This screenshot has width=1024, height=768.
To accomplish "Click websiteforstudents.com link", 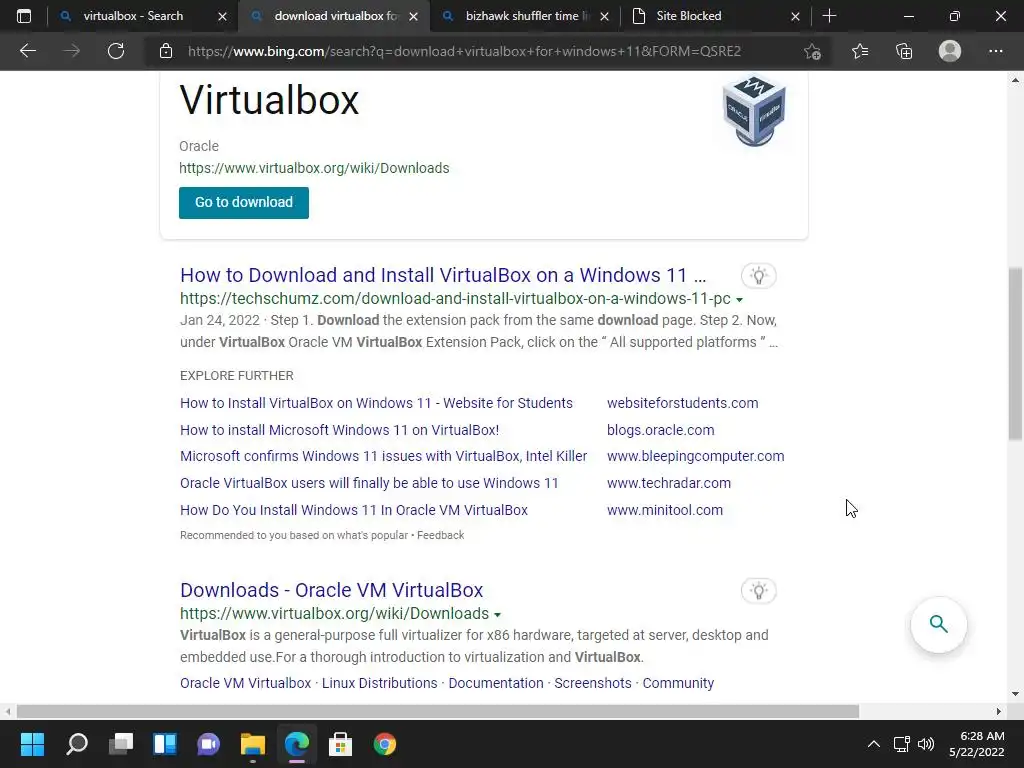I will tap(682, 403).
